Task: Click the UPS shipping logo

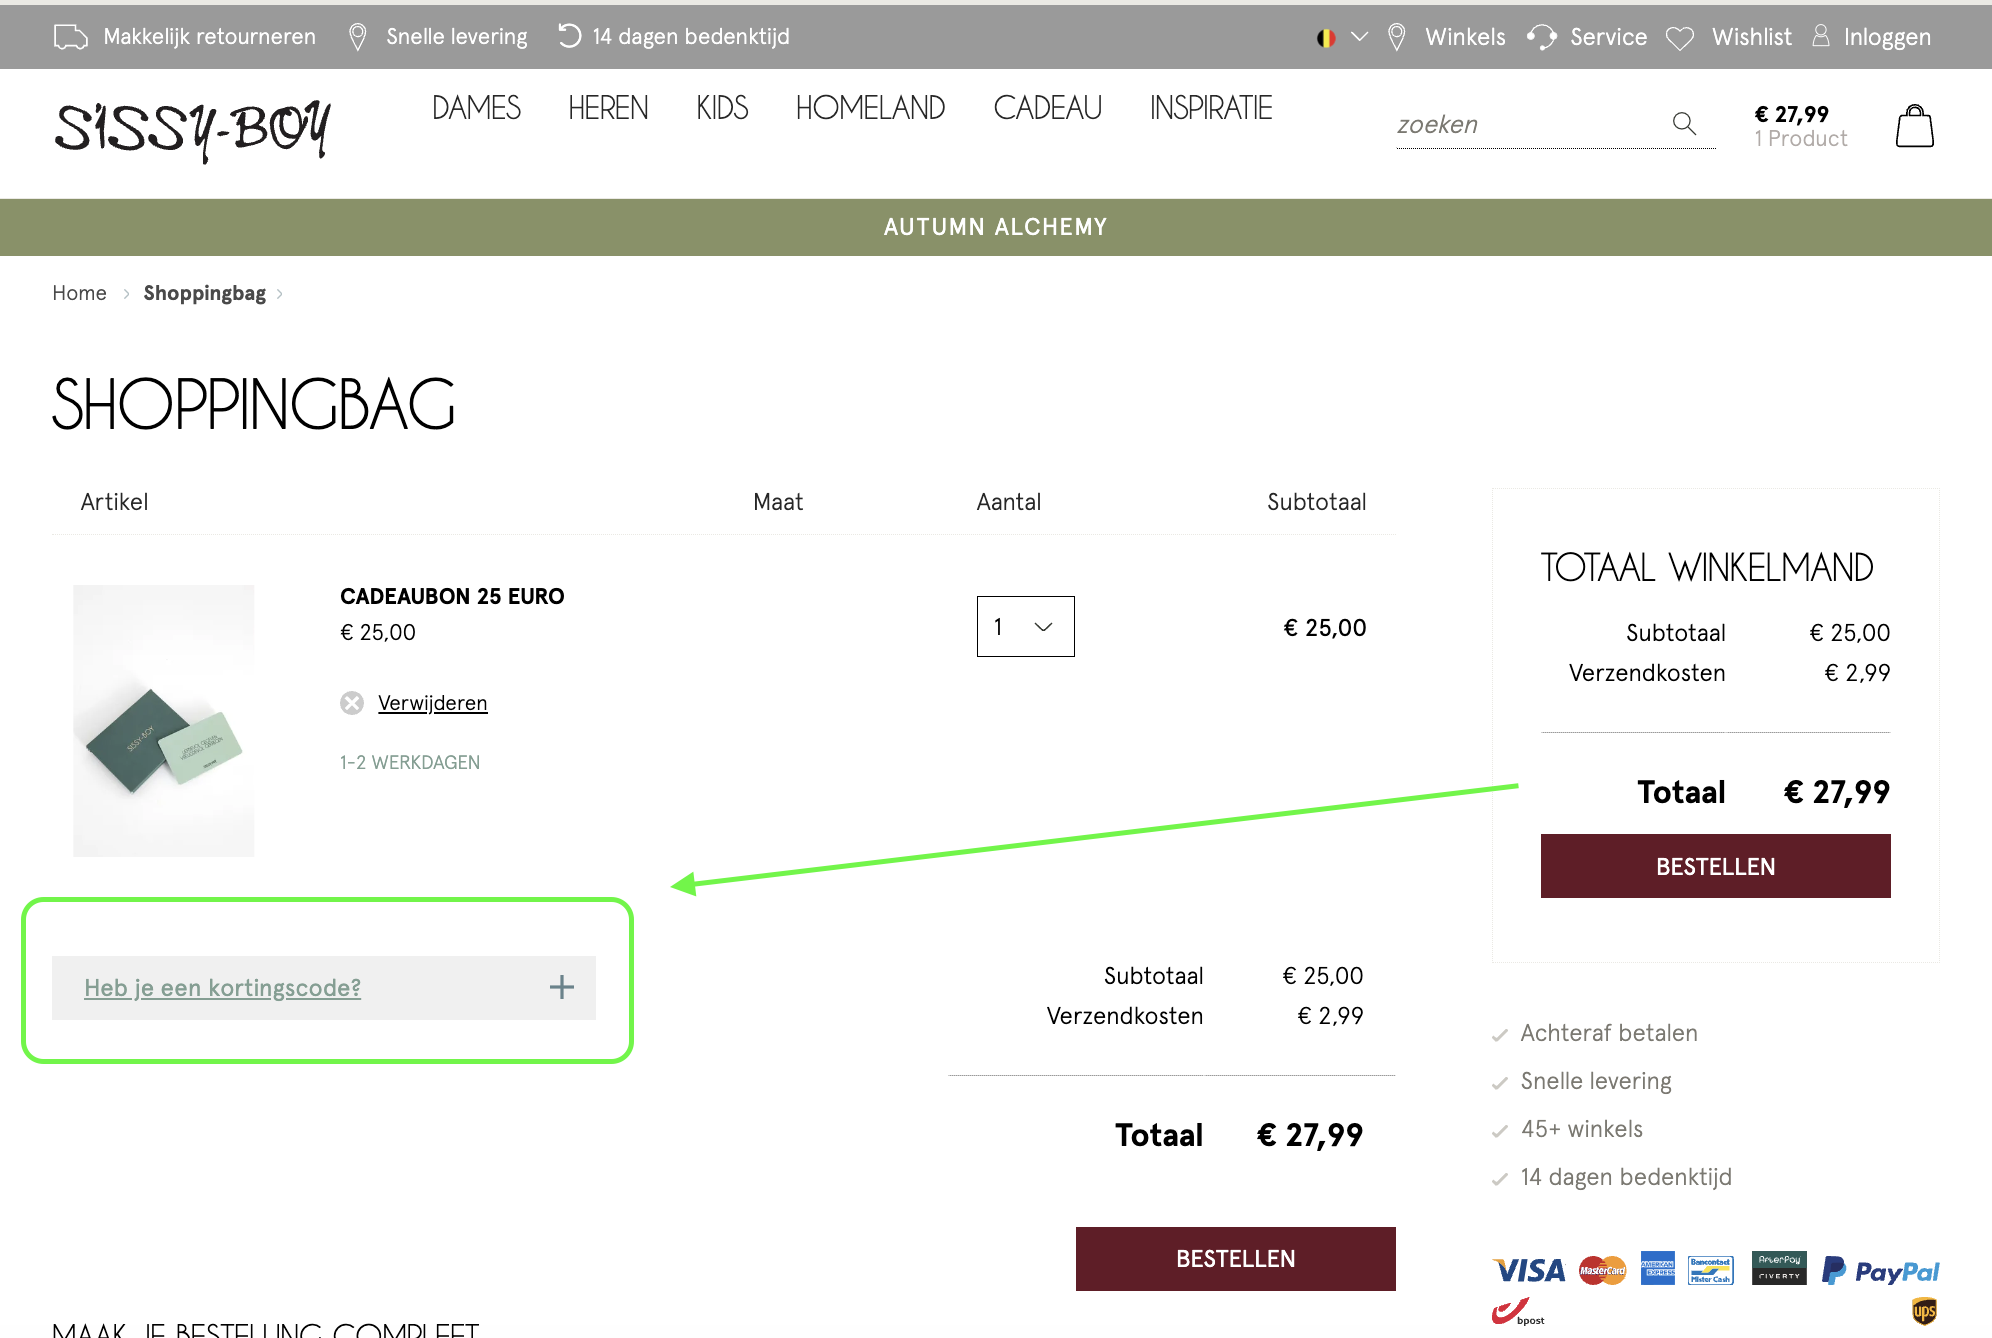Action: pyautogui.click(x=1924, y=1311)
